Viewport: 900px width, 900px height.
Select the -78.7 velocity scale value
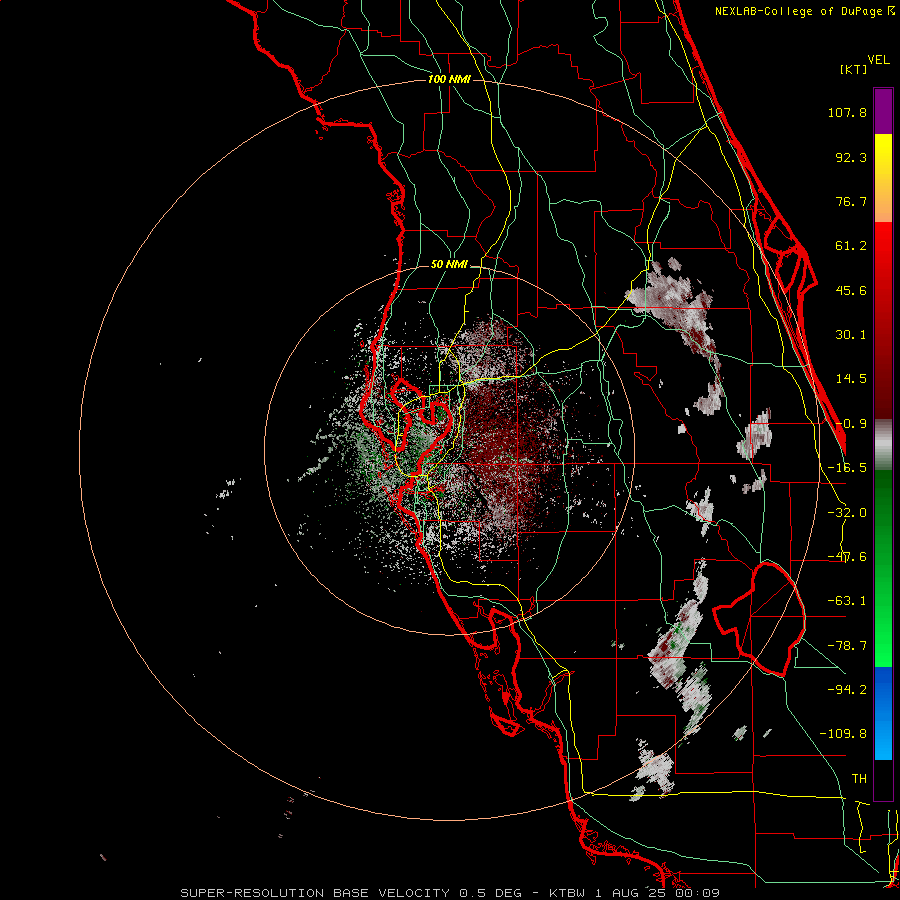pyautogui.click(x=847, y=646)
